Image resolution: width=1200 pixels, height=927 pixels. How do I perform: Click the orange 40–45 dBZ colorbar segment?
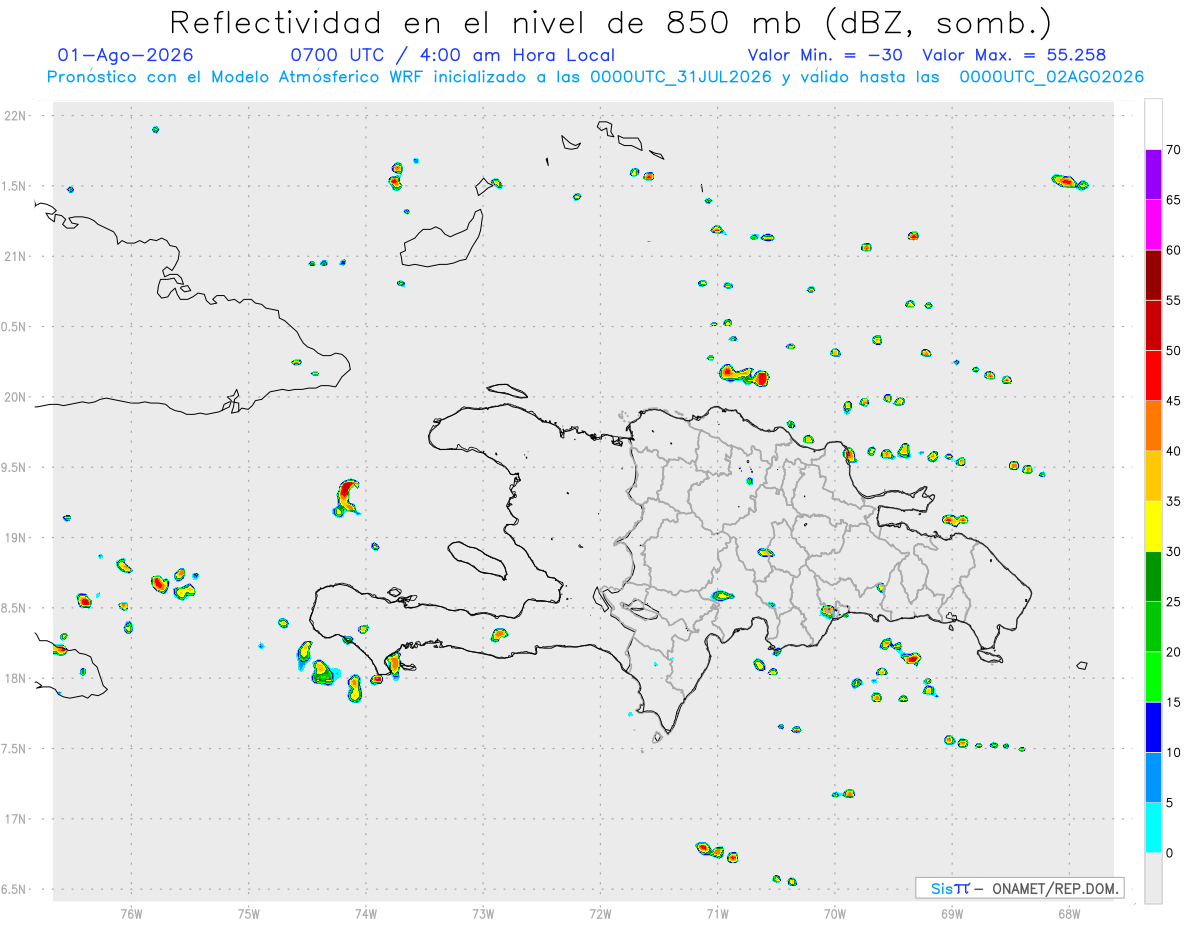point(1153,426)
